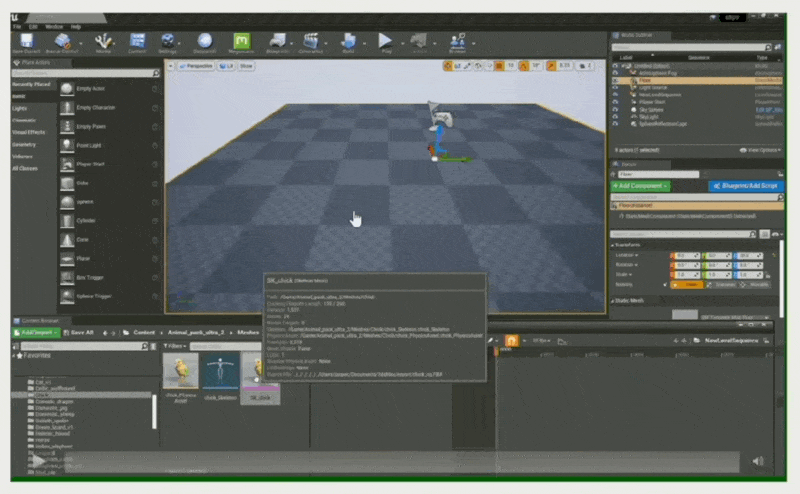Screen dimensions: 800x494
Task: Click the green Add Component button
Action: pos(640,186)
